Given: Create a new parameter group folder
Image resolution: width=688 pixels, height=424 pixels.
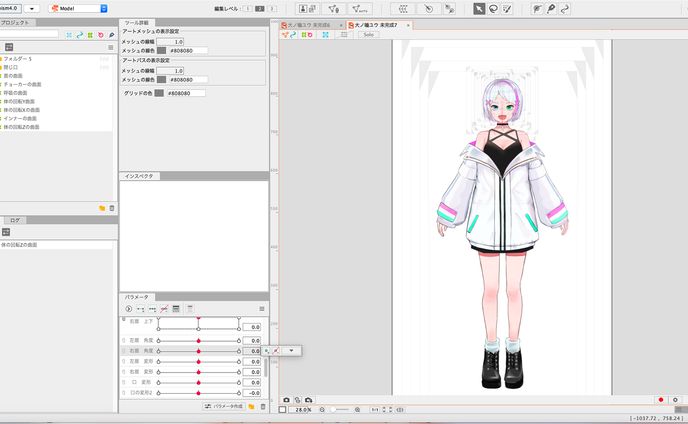Looking at the screenshot, I should click(251, 406).
